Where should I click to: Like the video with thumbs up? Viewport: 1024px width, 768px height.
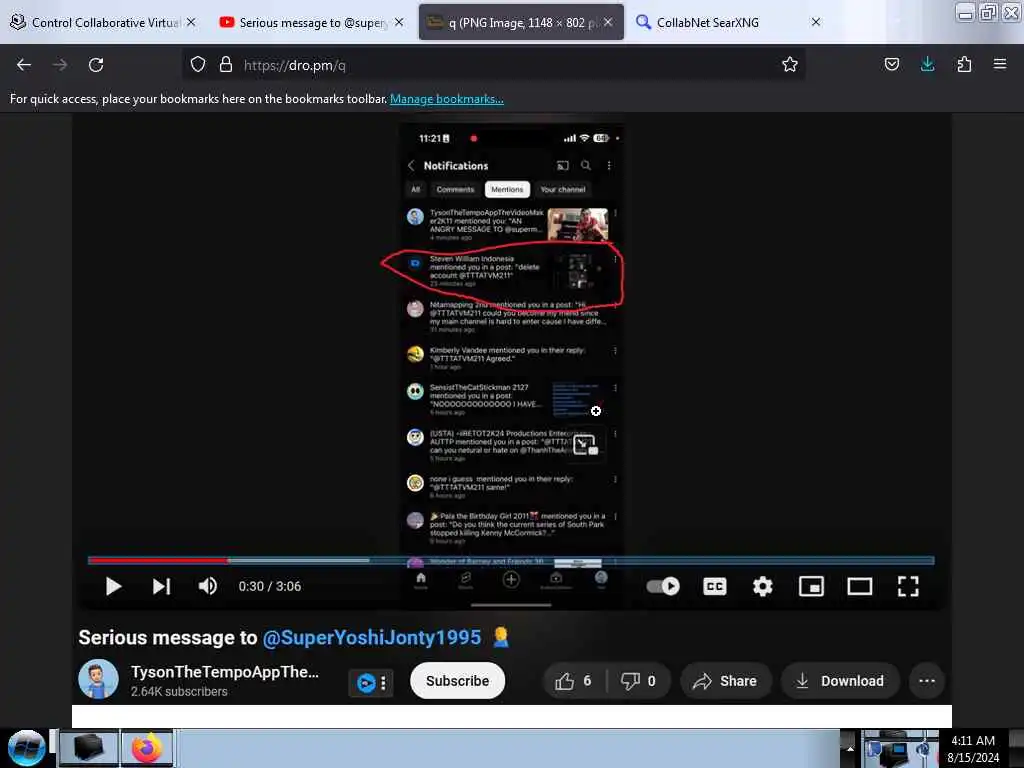point(573,681)
